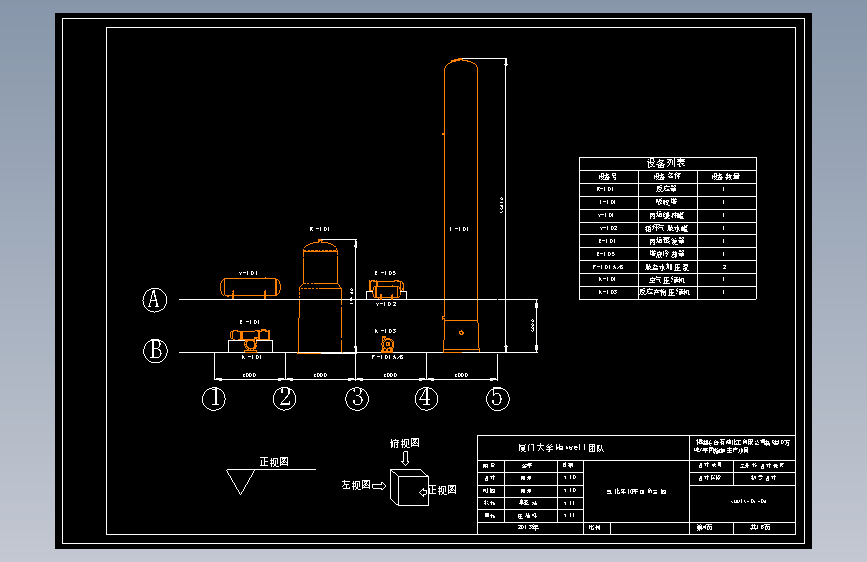Click the drawing name in title block center
The width and height of the screenshot is (867, 562).
[636, 492]
